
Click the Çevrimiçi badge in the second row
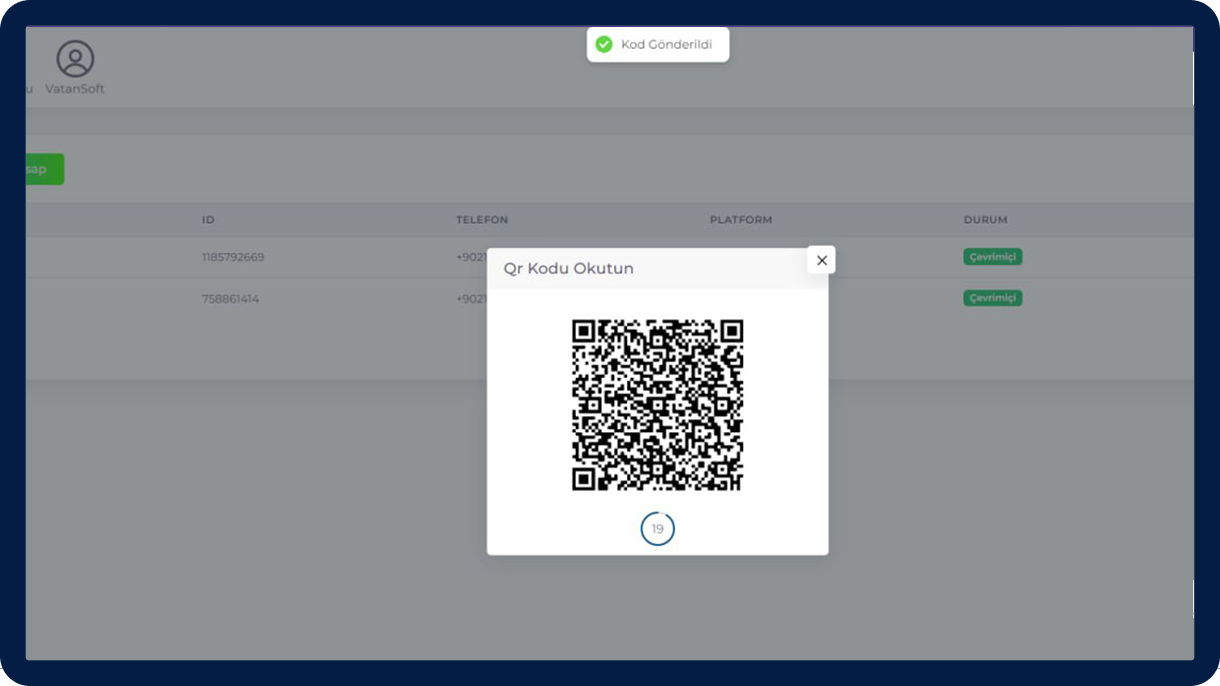tap(992, 298)
